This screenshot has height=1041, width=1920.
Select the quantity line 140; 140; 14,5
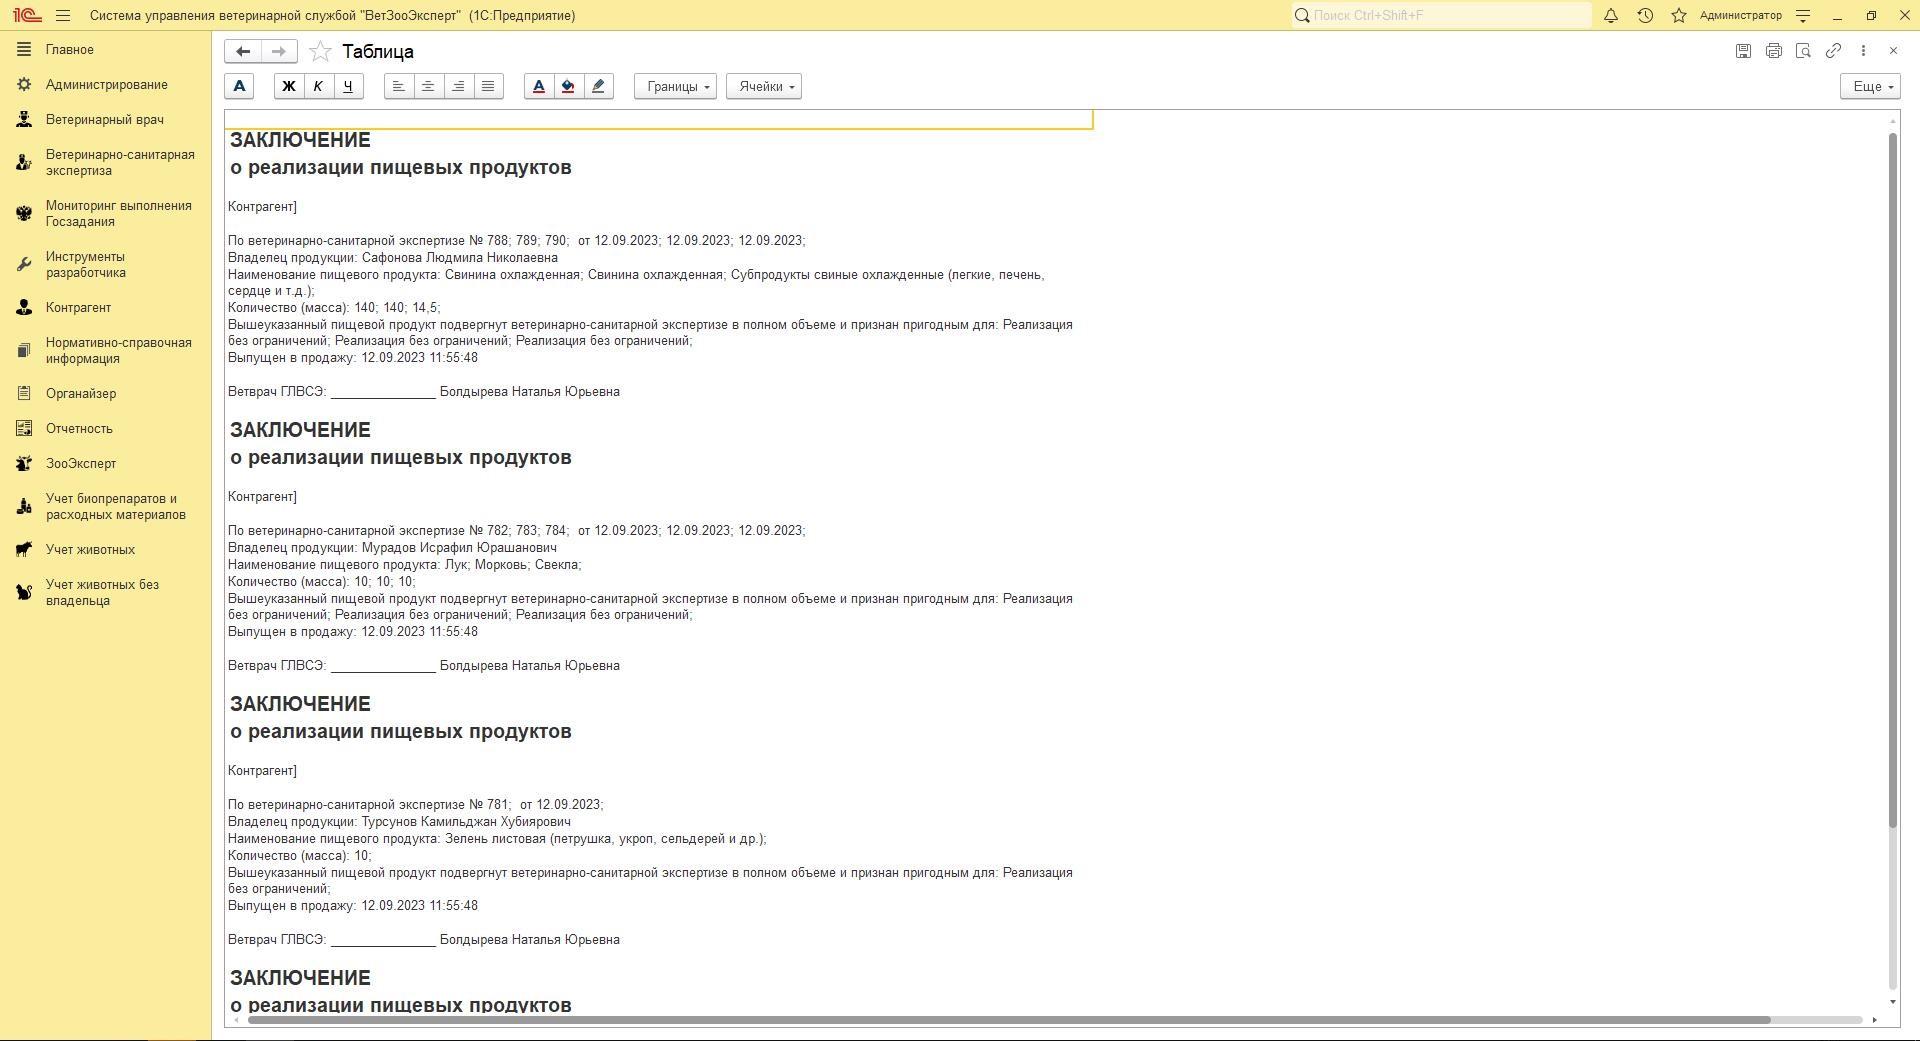point(334,308)
